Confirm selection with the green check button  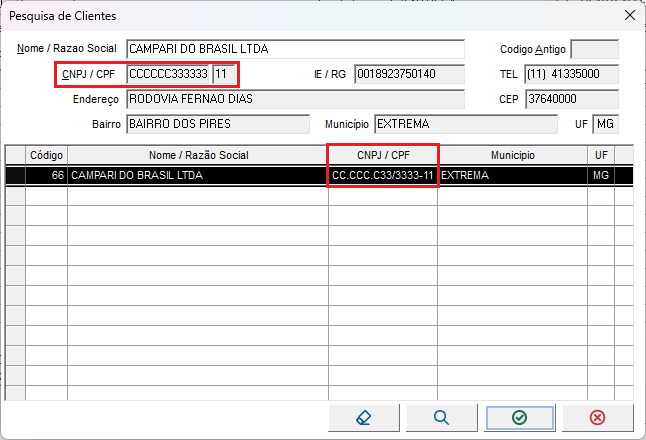click(520, 418)
